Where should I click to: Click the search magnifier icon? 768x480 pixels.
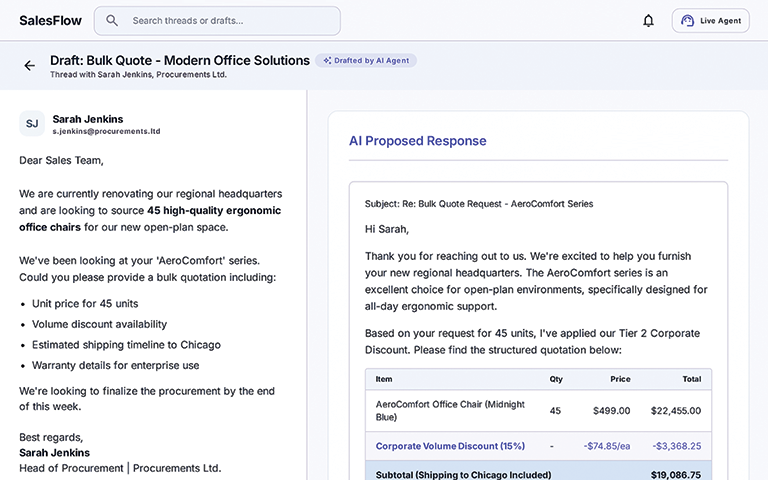(x=112, y=21)
